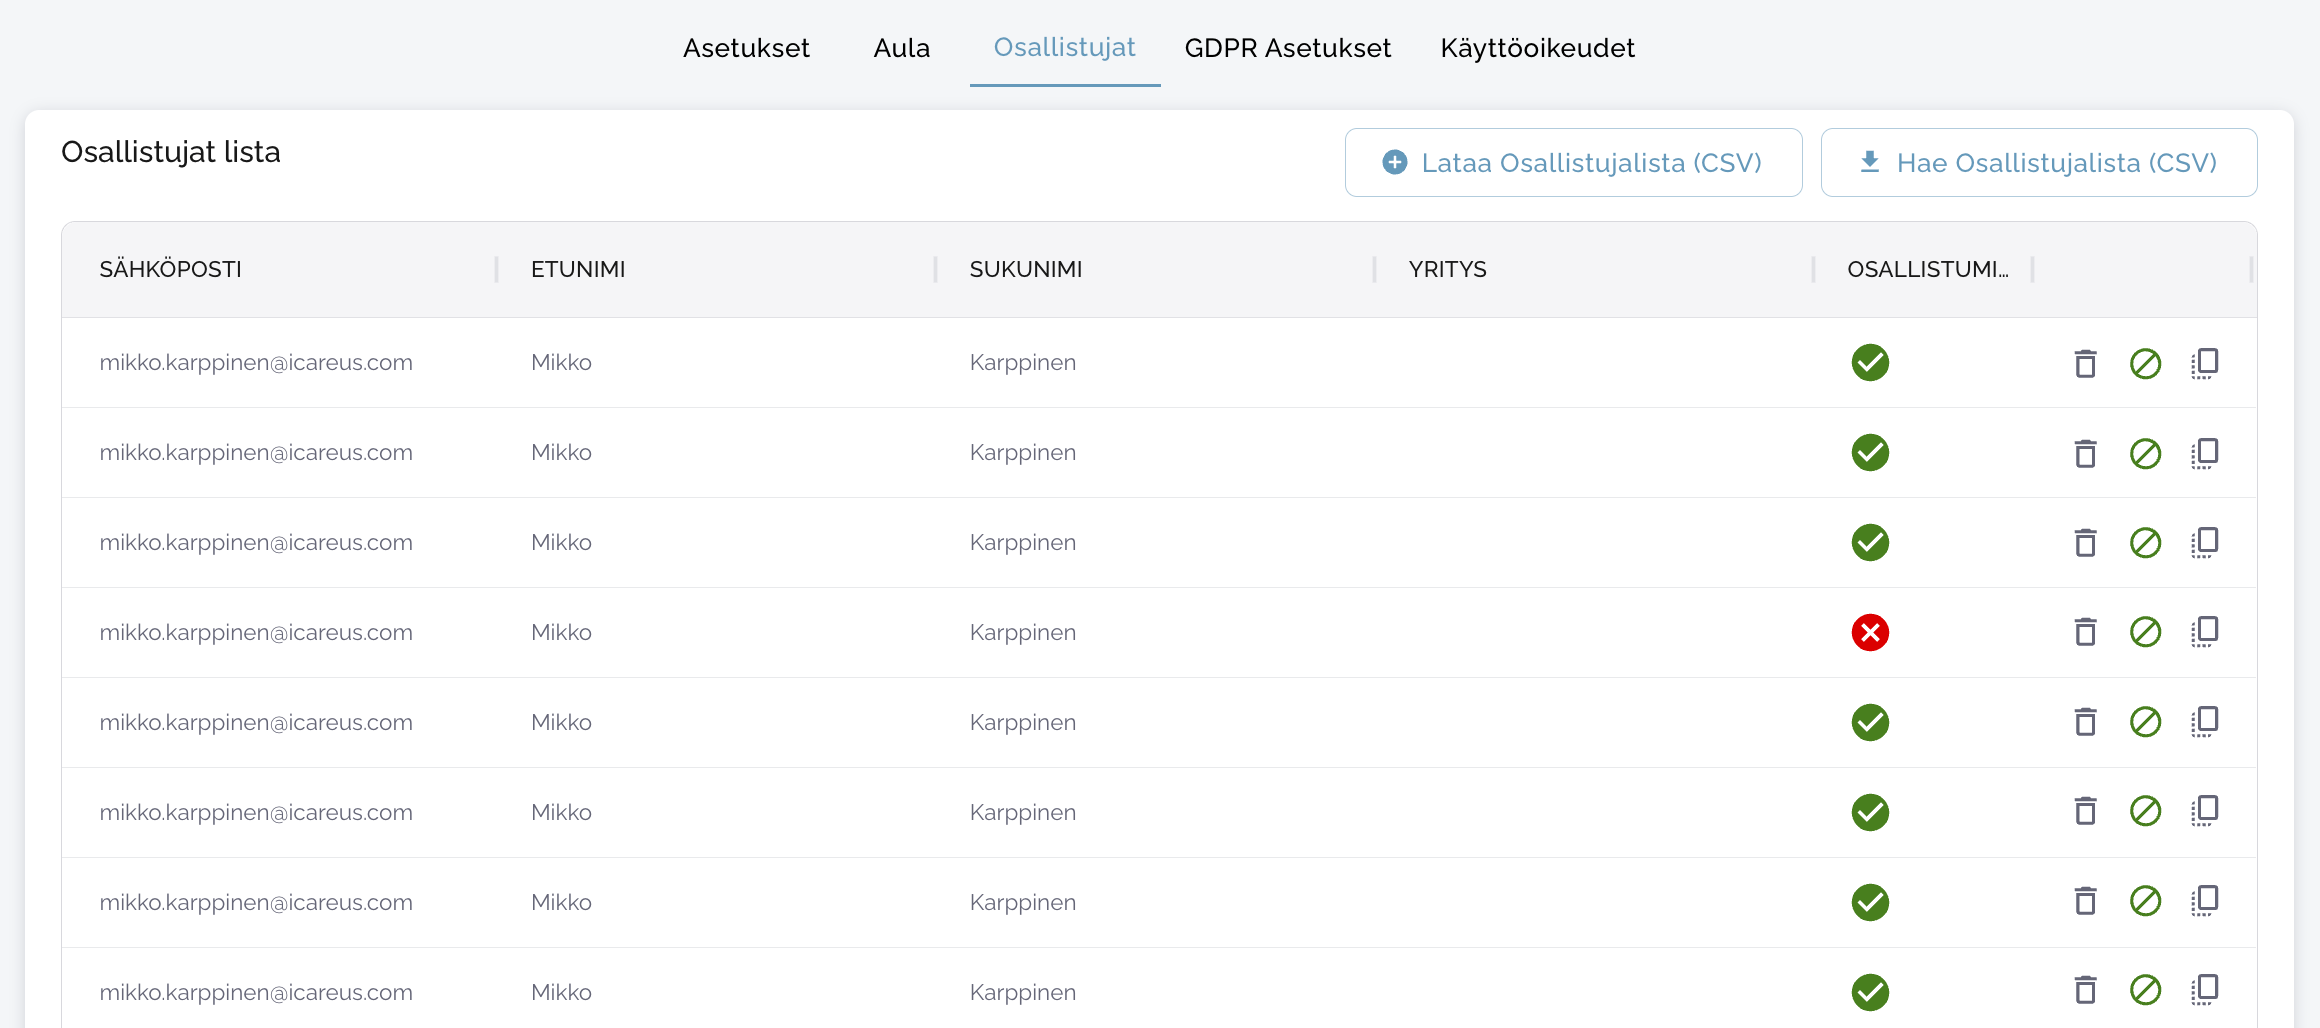Toggle first row's green participation checkmark
Viewport: 2320px width, 1028px height.
(x=1870, y=363)
